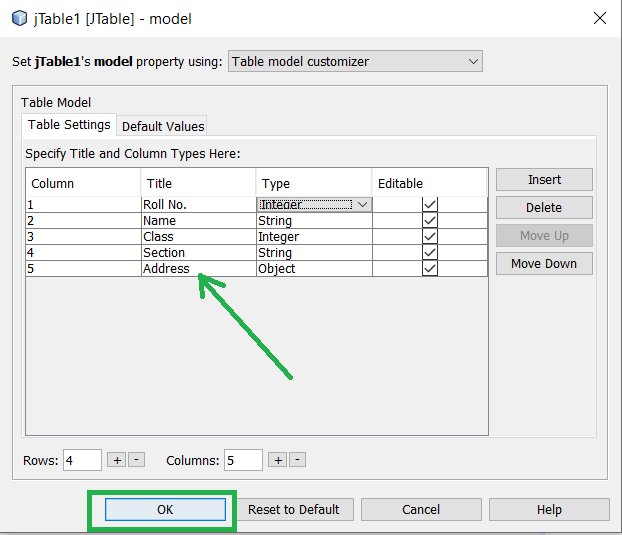Switch to the Default Values tab
Screen dimensions: 622x535
(x=163, y=126)
